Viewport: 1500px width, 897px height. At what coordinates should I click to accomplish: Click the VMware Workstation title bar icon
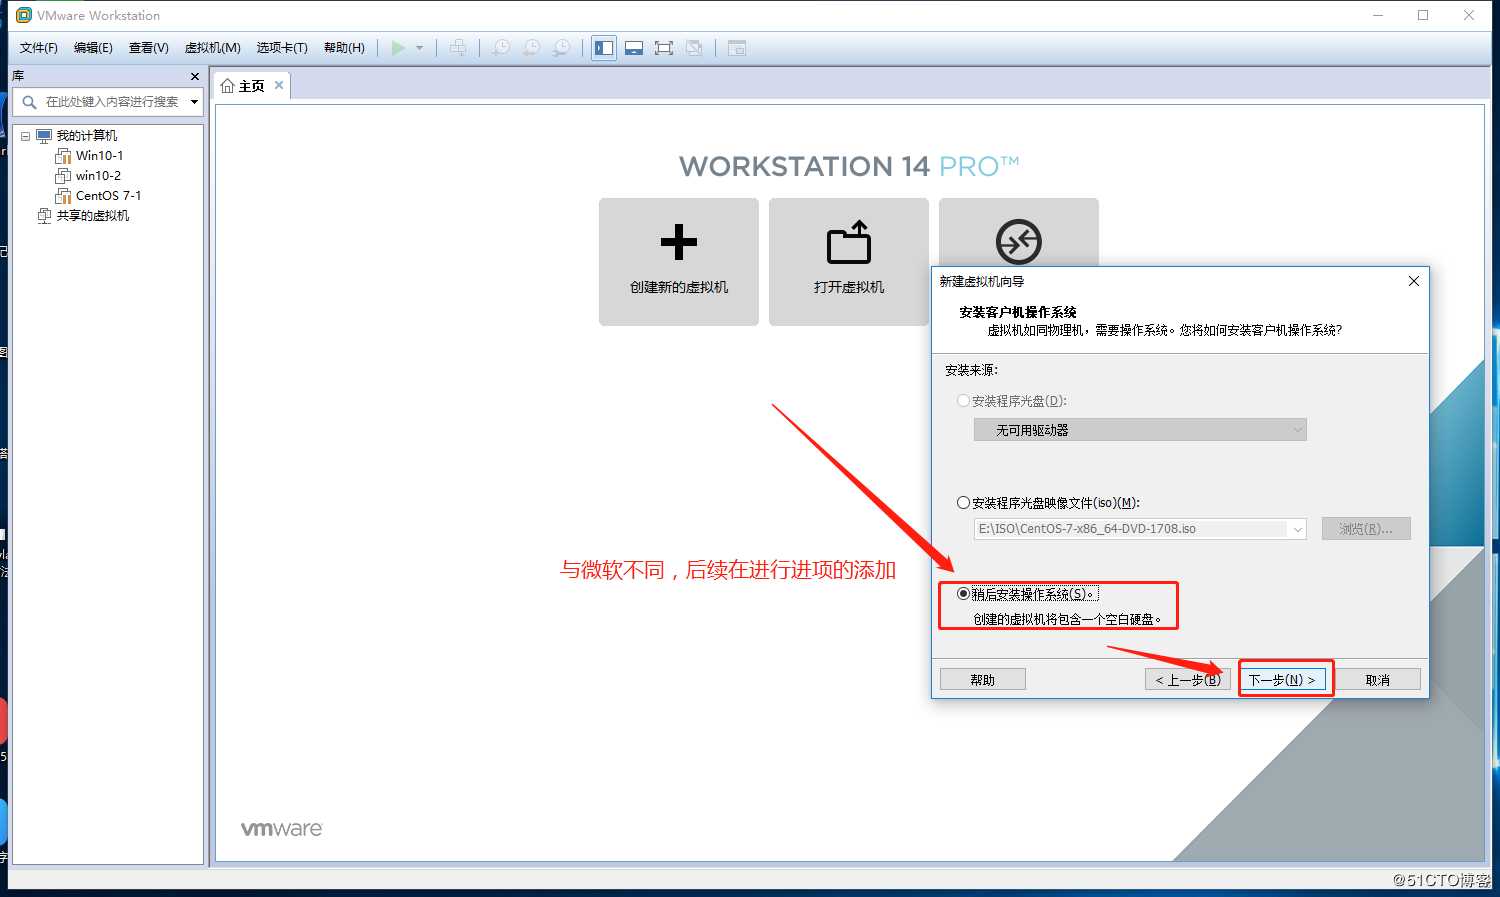(x=24, y=15)
